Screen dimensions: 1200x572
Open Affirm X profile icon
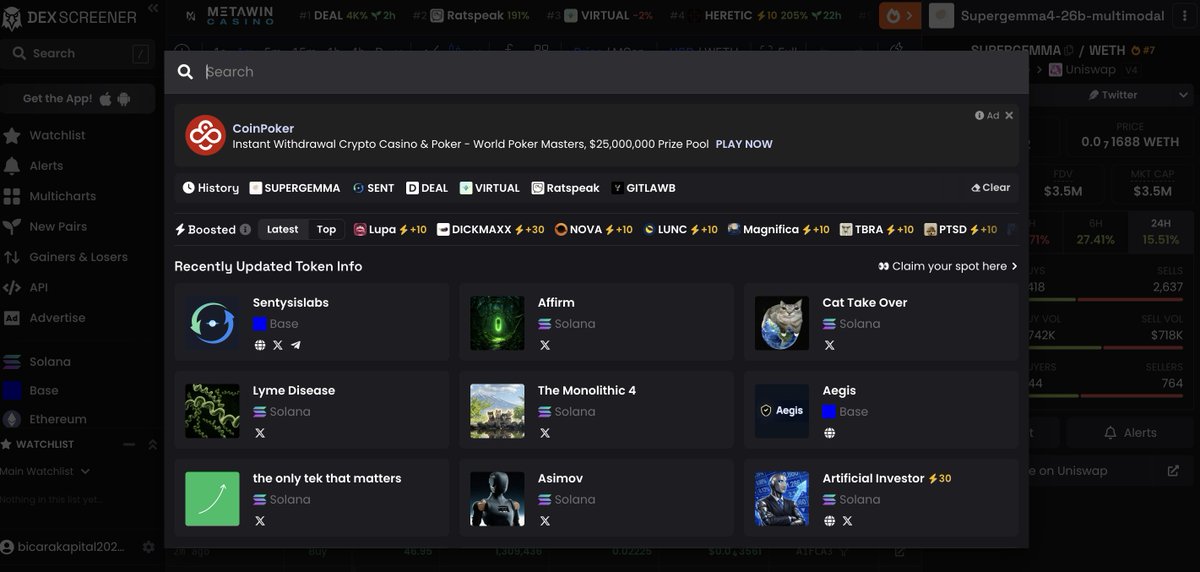point(545,345)
